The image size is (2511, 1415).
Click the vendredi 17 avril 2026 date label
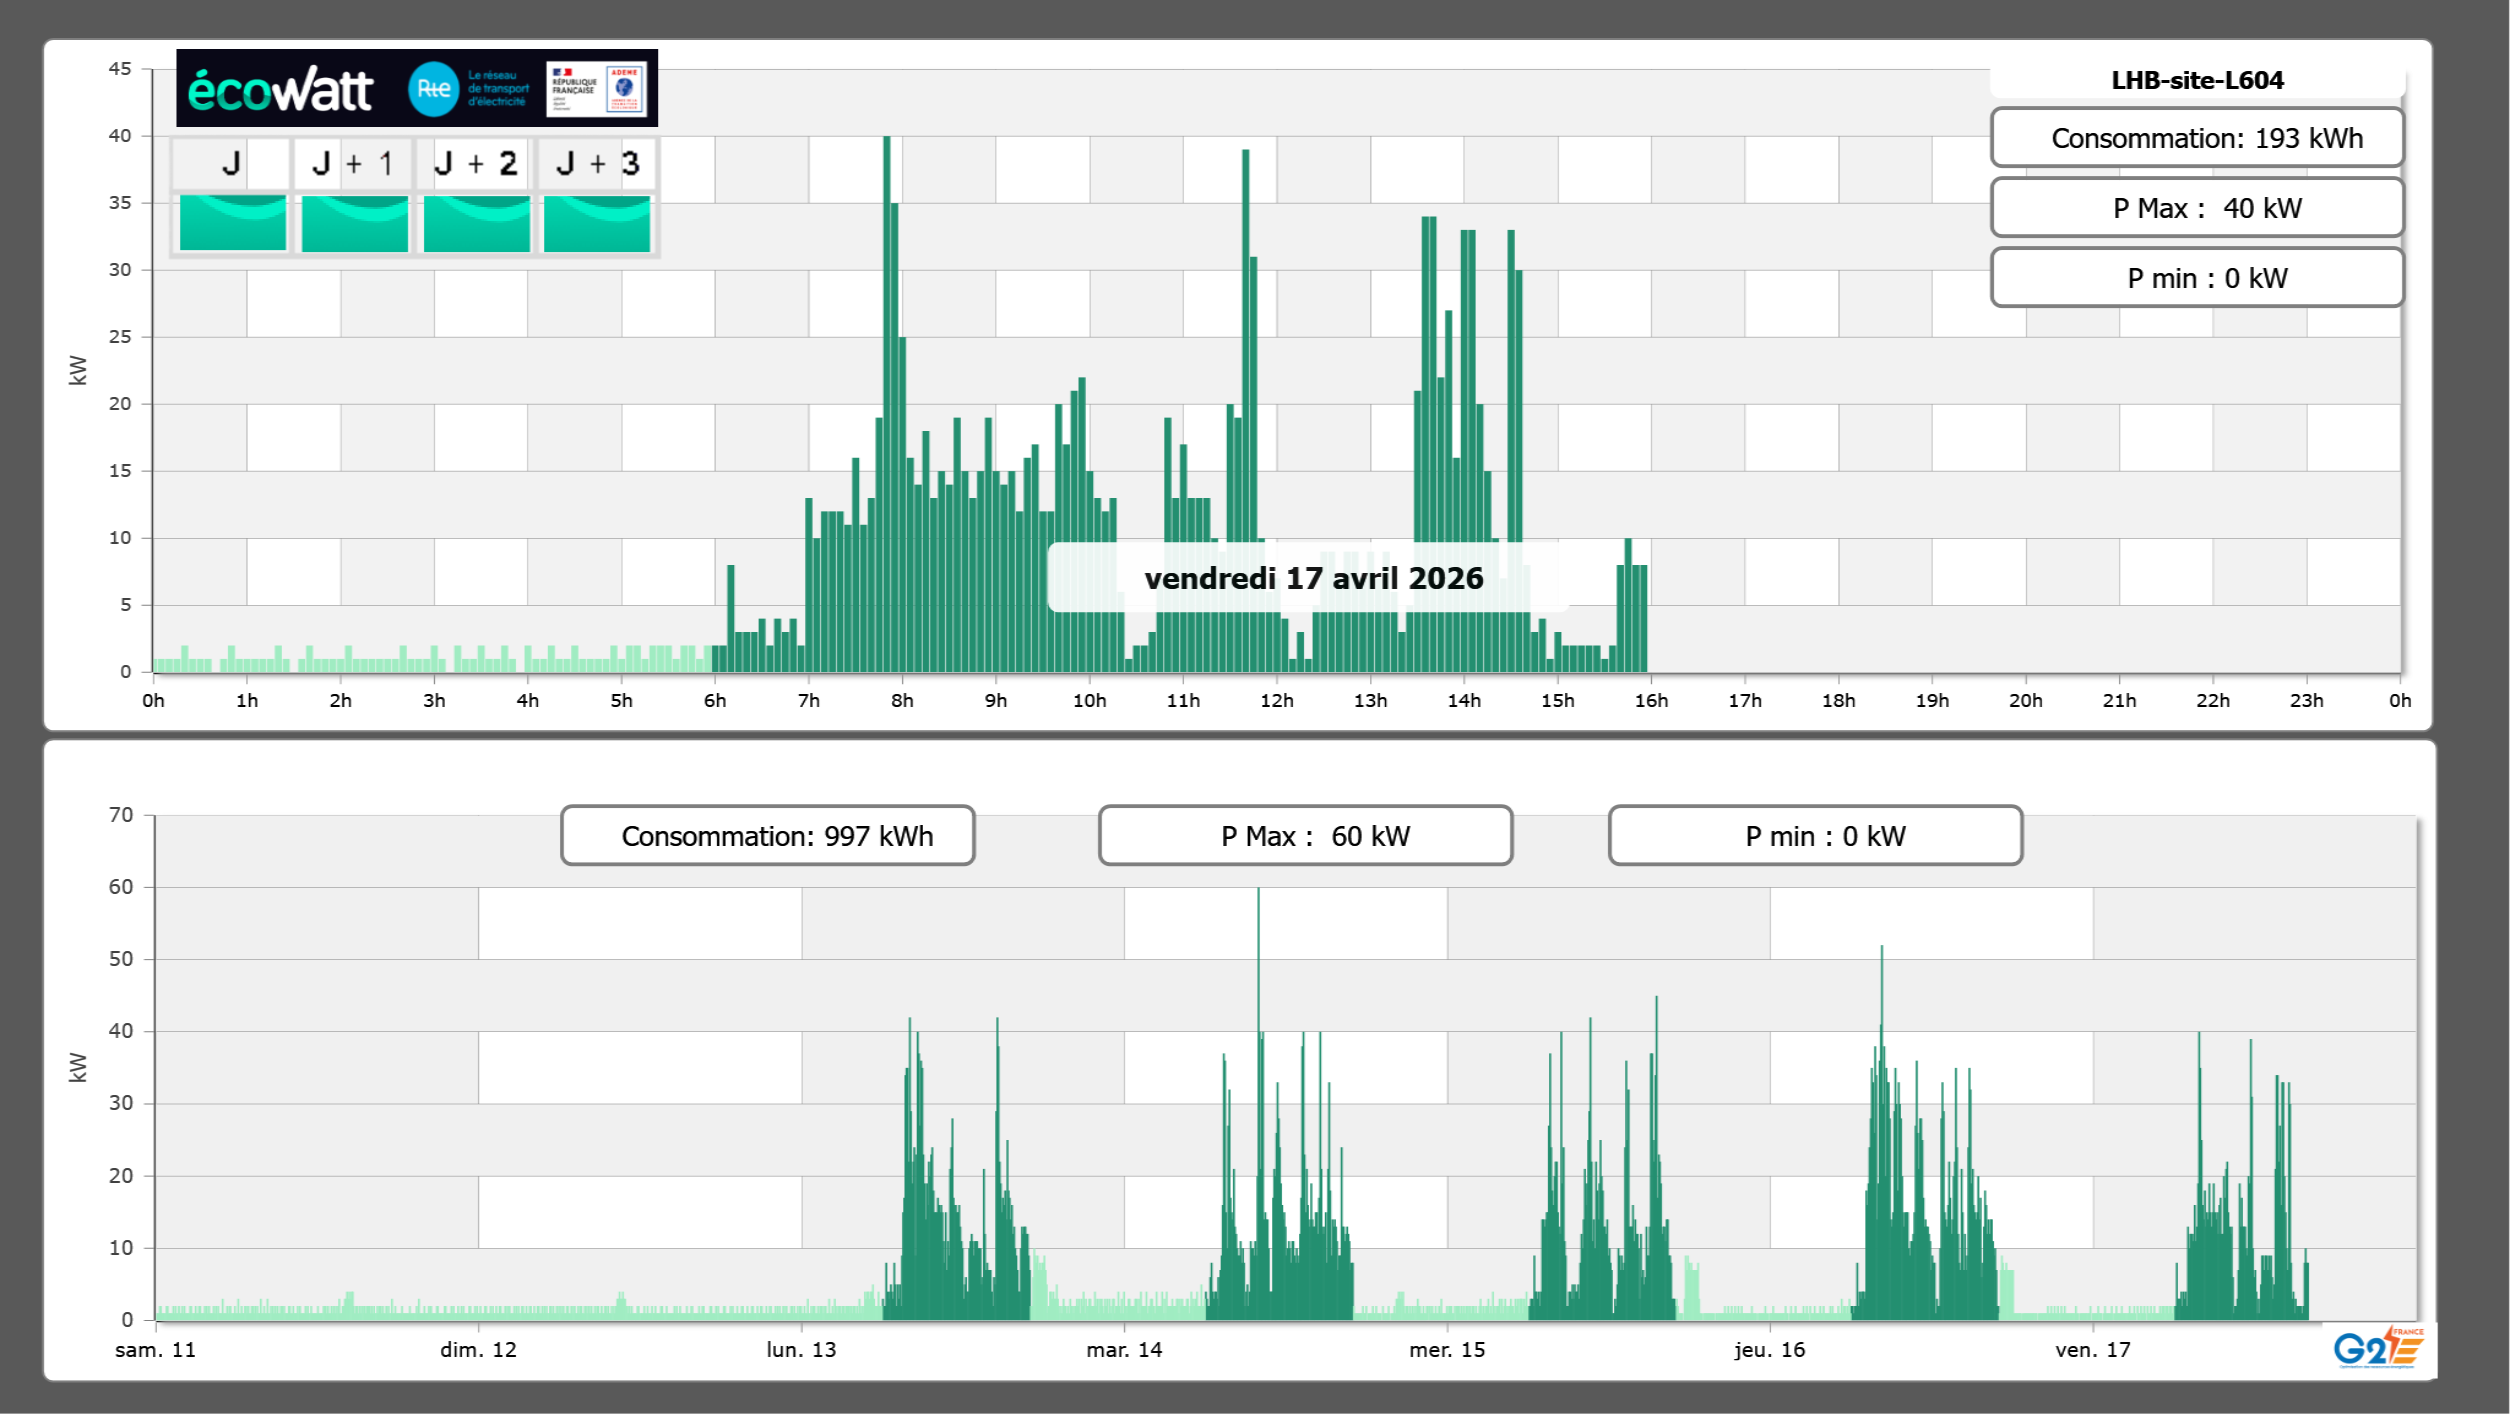[1313, 578]
